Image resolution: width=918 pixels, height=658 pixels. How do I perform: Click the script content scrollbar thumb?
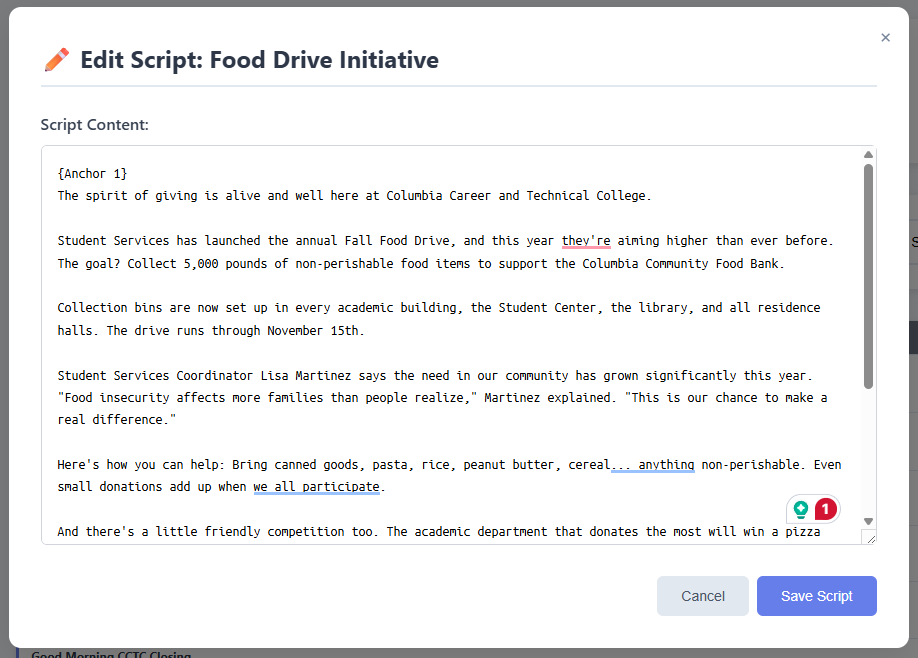click(868, 275)
